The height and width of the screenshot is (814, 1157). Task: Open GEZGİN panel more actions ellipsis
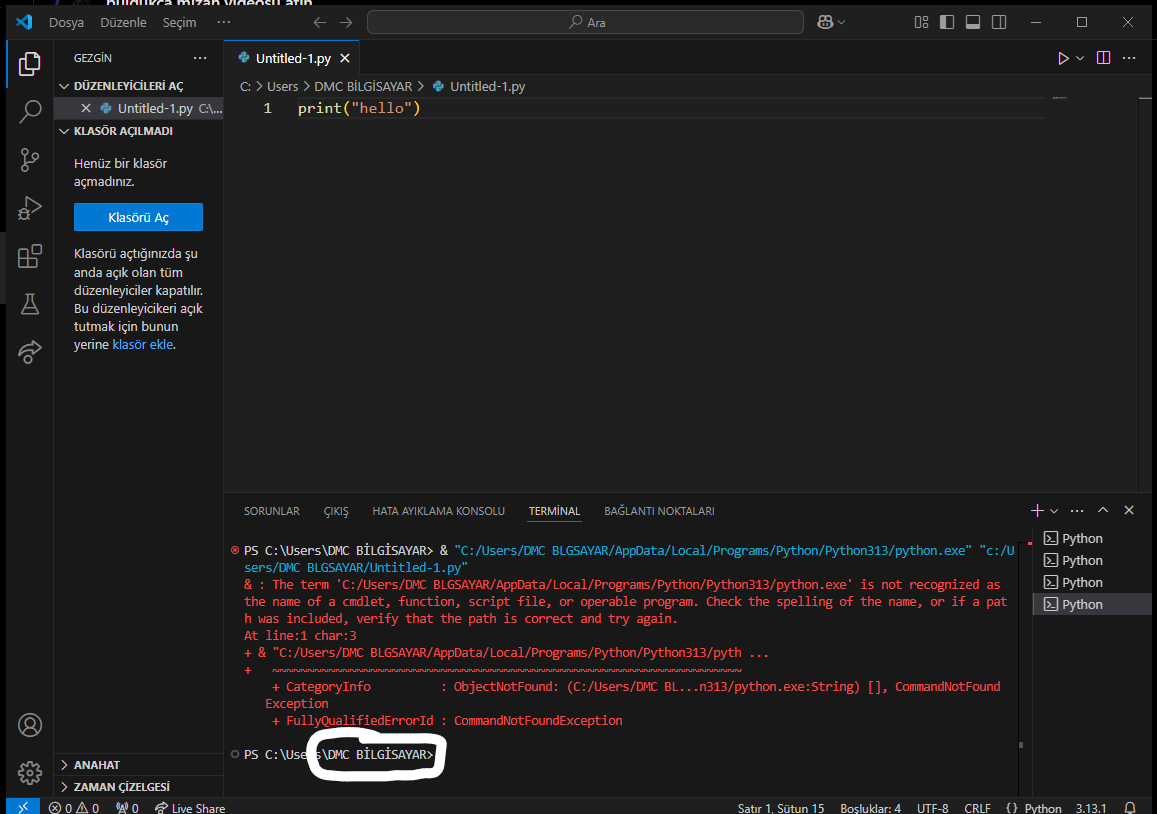tap(200, 58)
